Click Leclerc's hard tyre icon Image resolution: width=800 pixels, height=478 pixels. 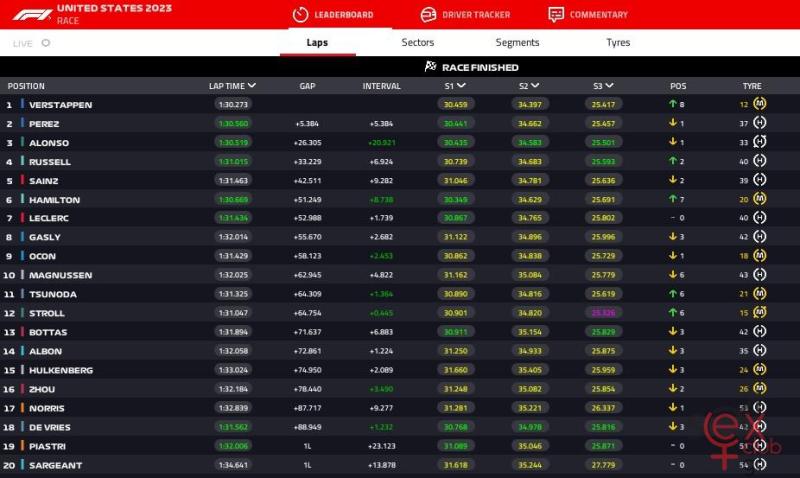pyautogui.click(x=760, y=218)
